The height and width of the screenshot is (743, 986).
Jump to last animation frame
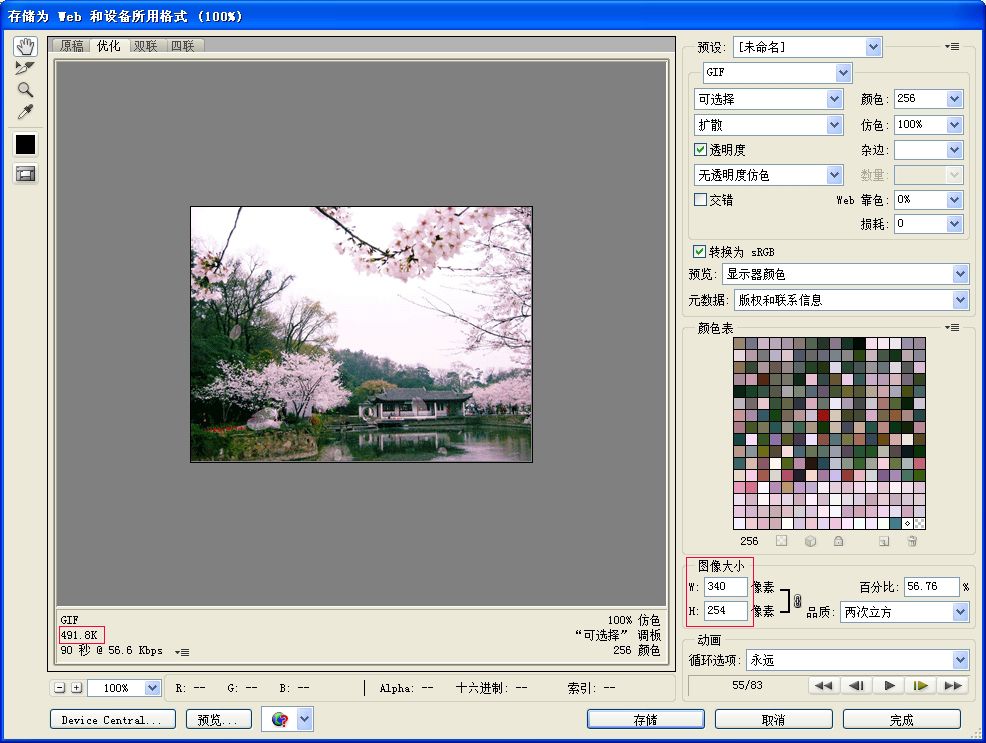[x=953, y=685]
